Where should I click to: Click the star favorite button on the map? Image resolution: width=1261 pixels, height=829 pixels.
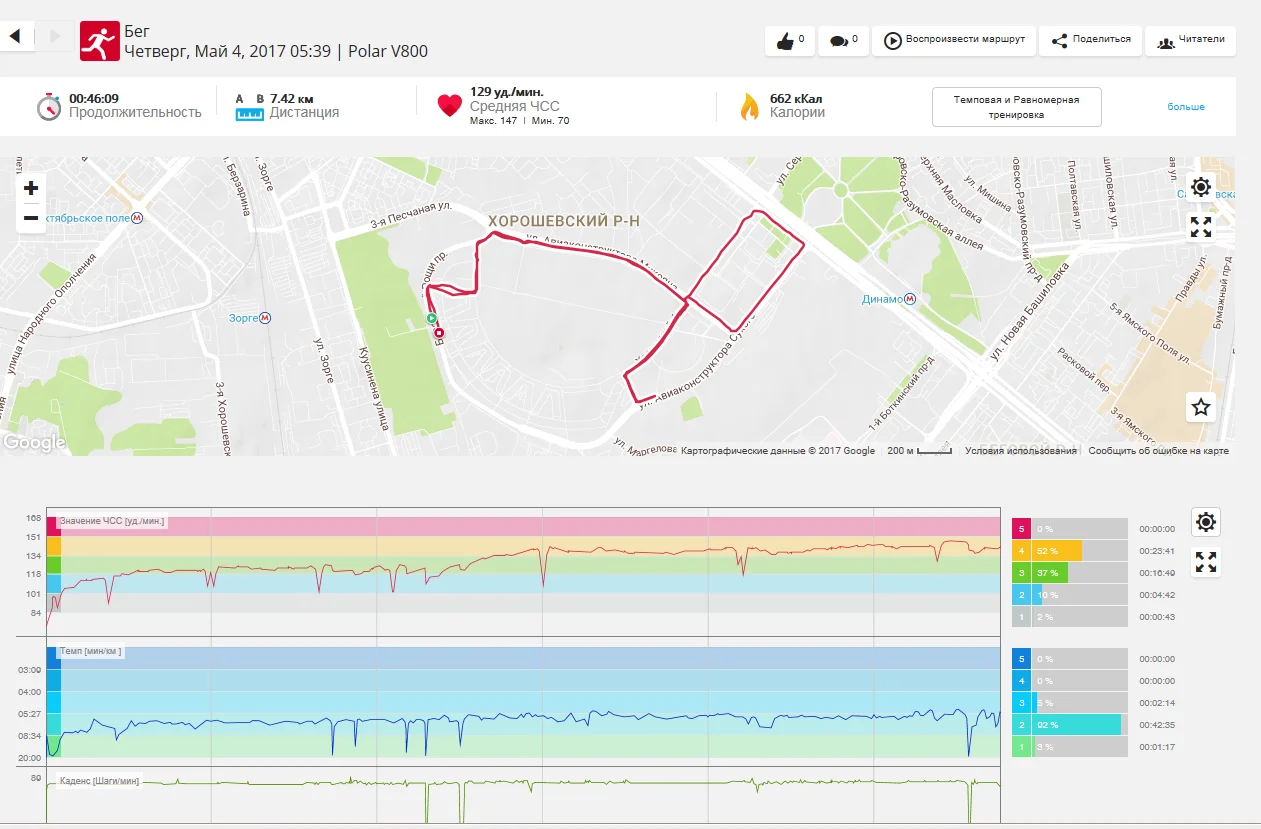[1201, 407]
